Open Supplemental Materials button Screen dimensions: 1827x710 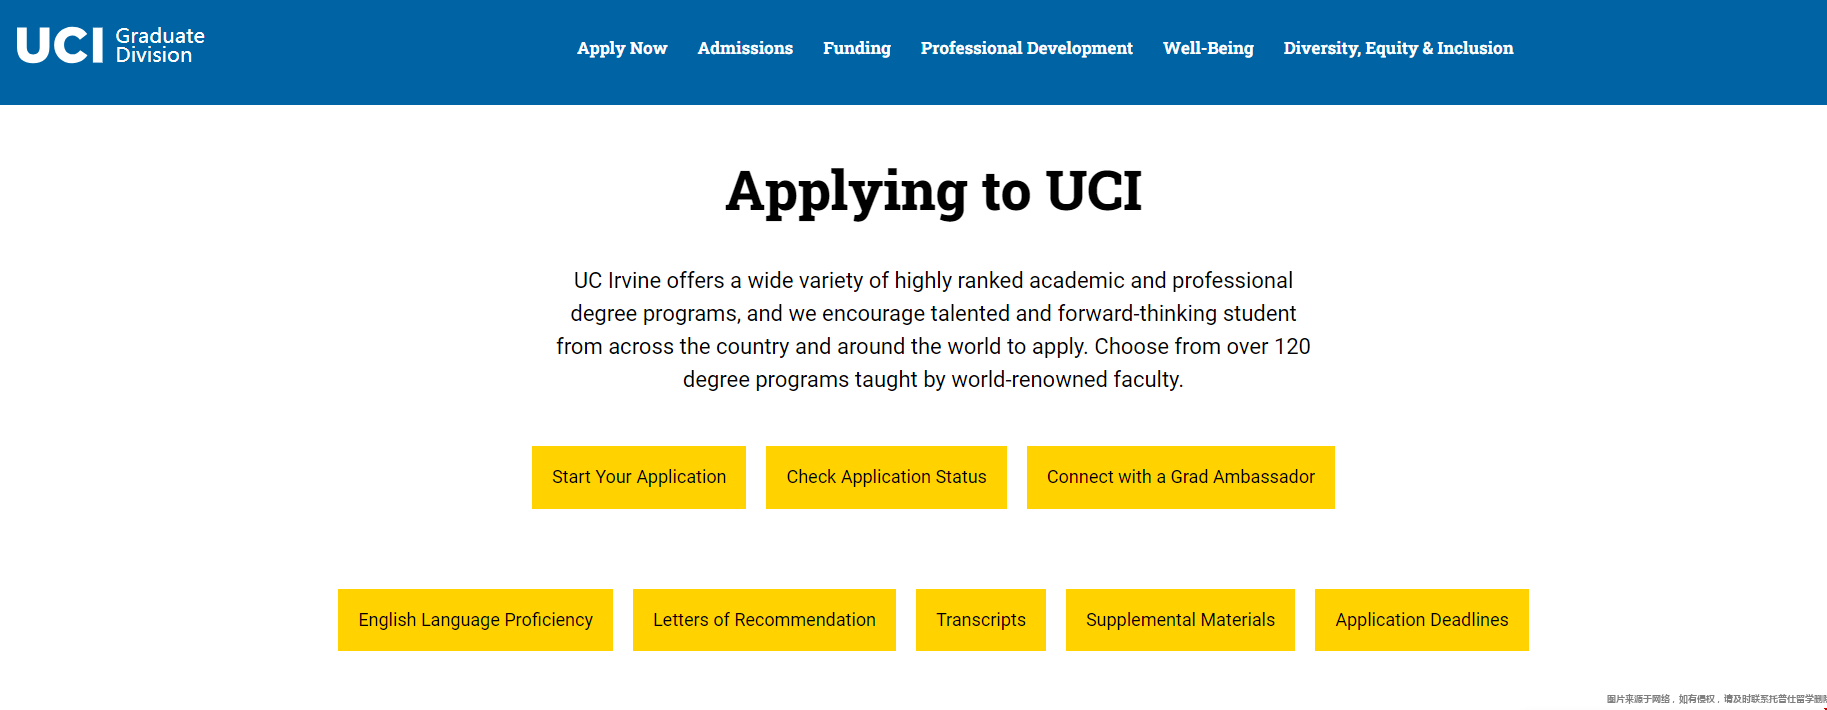pyautogui.click(x=1180, y=620)
